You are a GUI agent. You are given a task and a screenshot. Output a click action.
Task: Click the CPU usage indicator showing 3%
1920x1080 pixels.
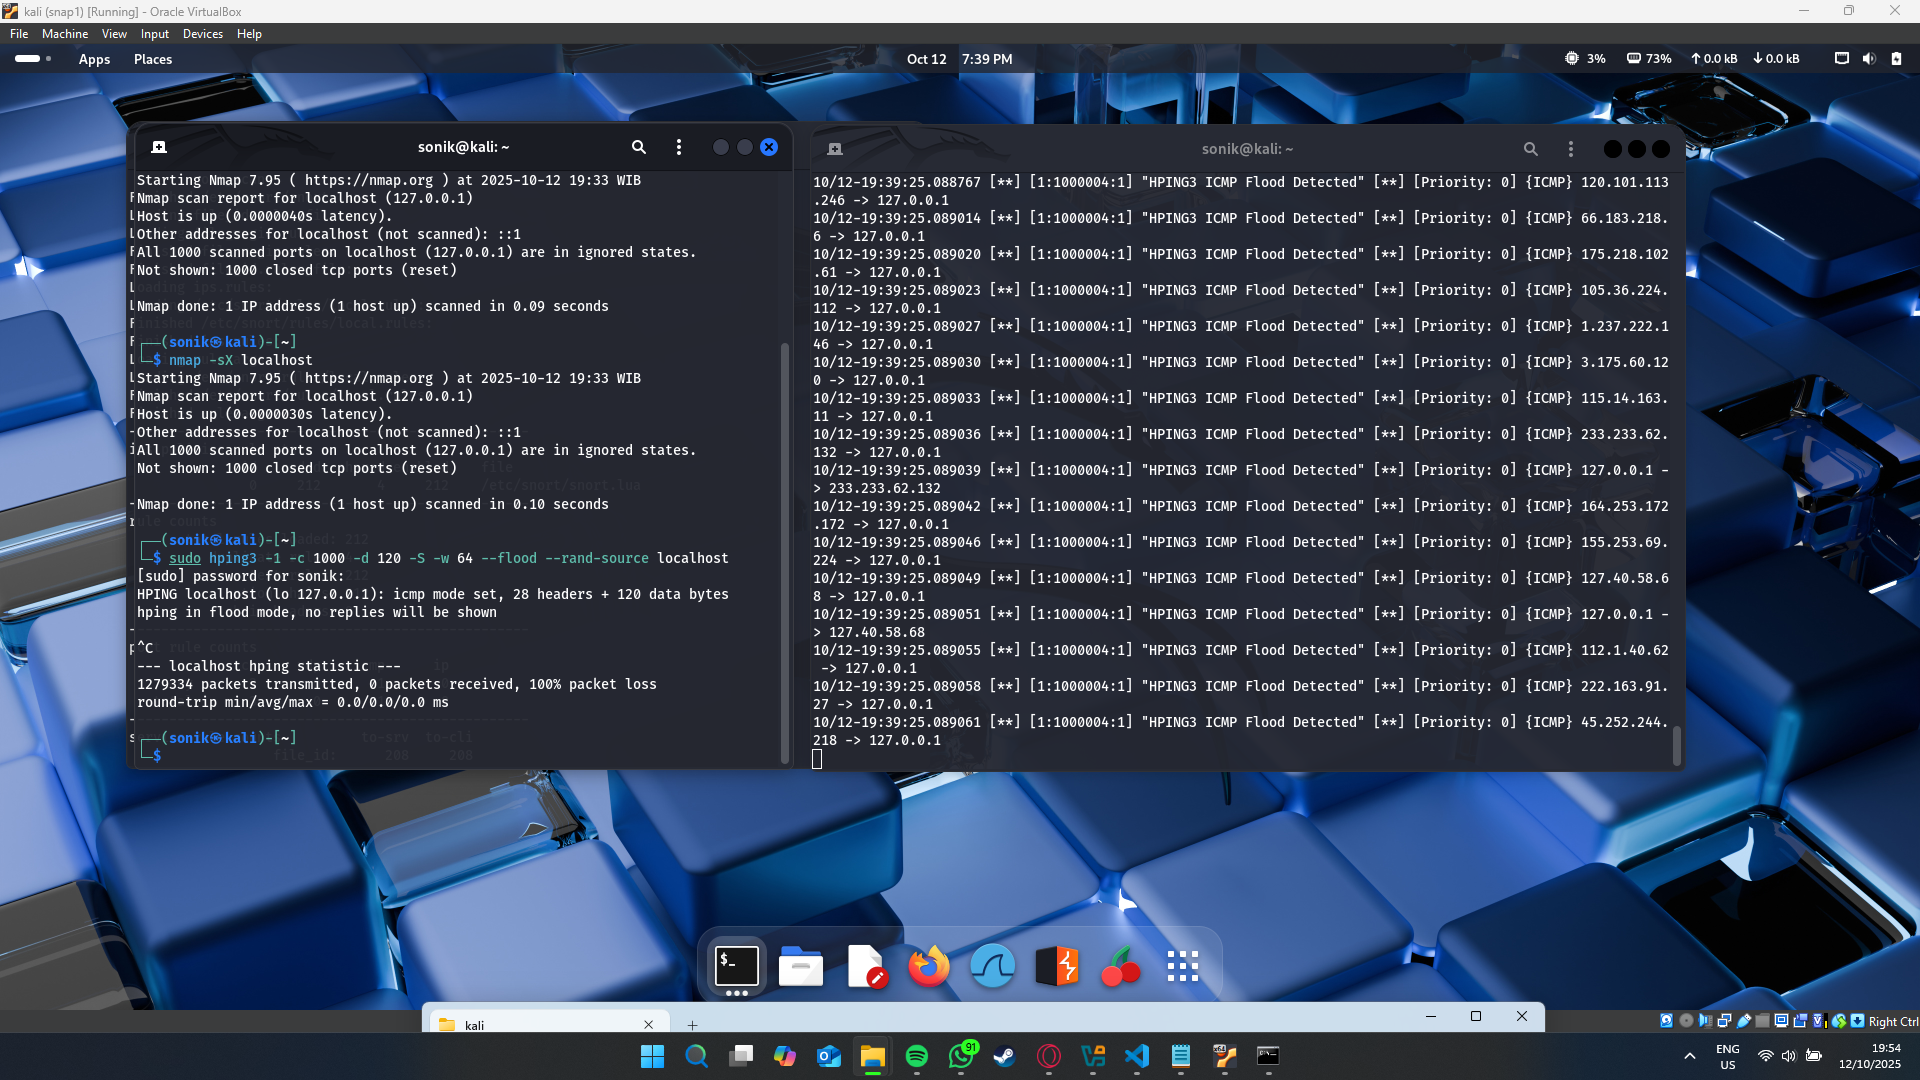(1585, 59)
